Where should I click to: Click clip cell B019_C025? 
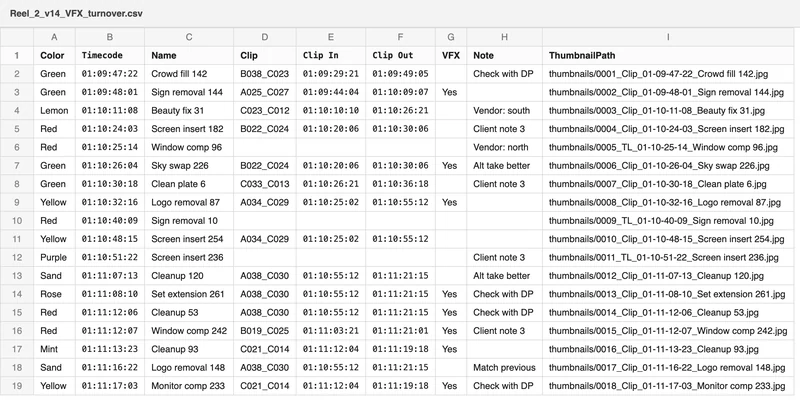tap(264, 331)
